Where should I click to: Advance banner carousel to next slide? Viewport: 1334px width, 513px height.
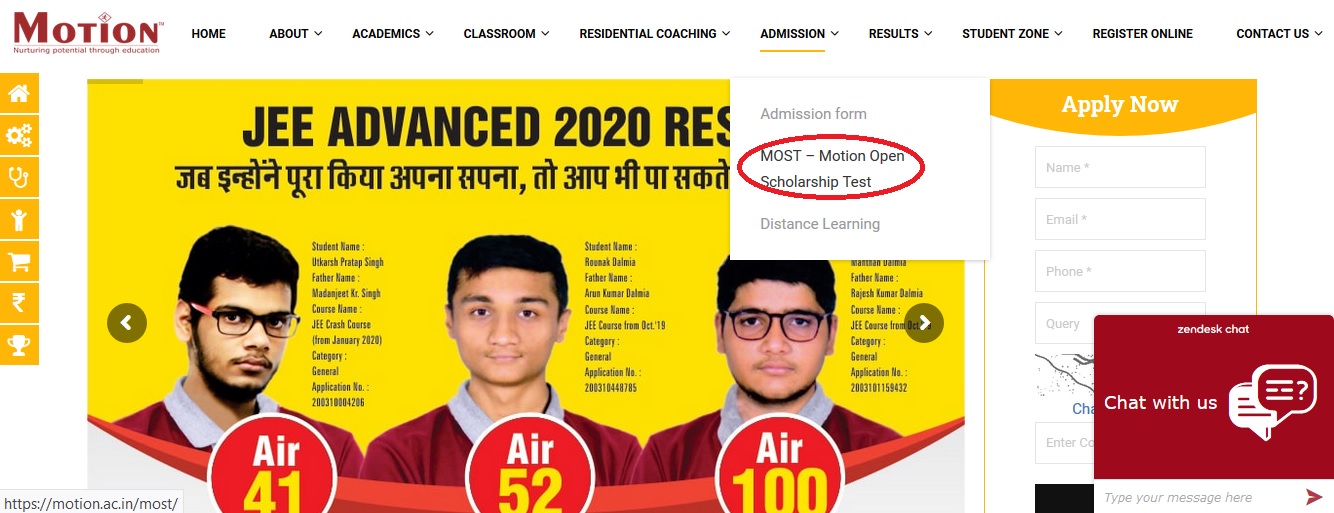click(924, 323)
